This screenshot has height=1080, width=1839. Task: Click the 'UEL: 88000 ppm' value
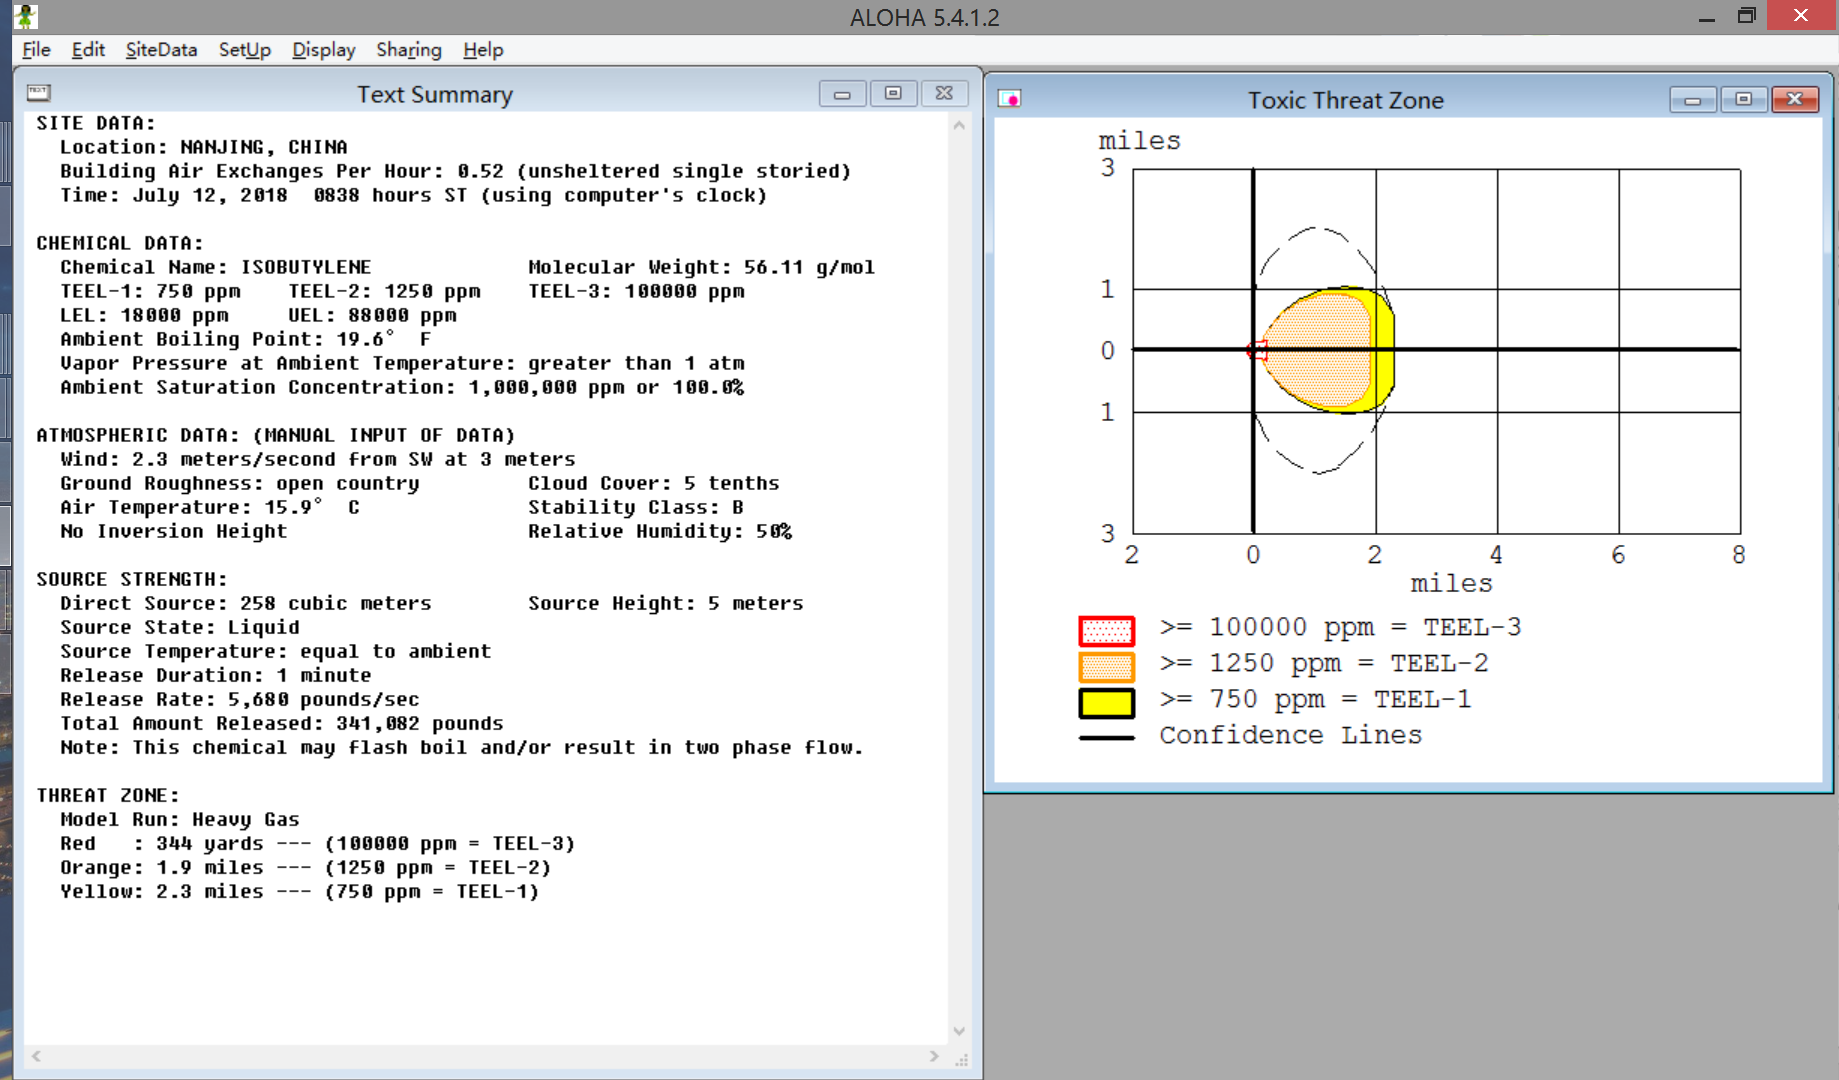click(x=373, y=315)
